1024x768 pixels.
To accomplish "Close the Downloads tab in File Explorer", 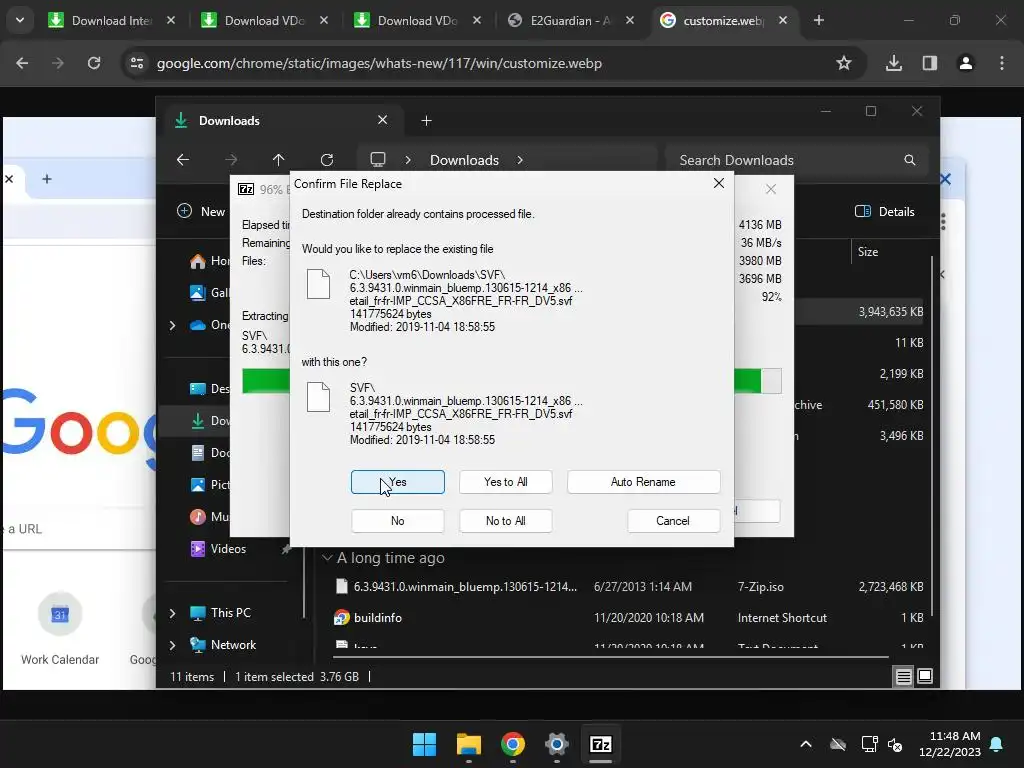I will coord(382,120).
